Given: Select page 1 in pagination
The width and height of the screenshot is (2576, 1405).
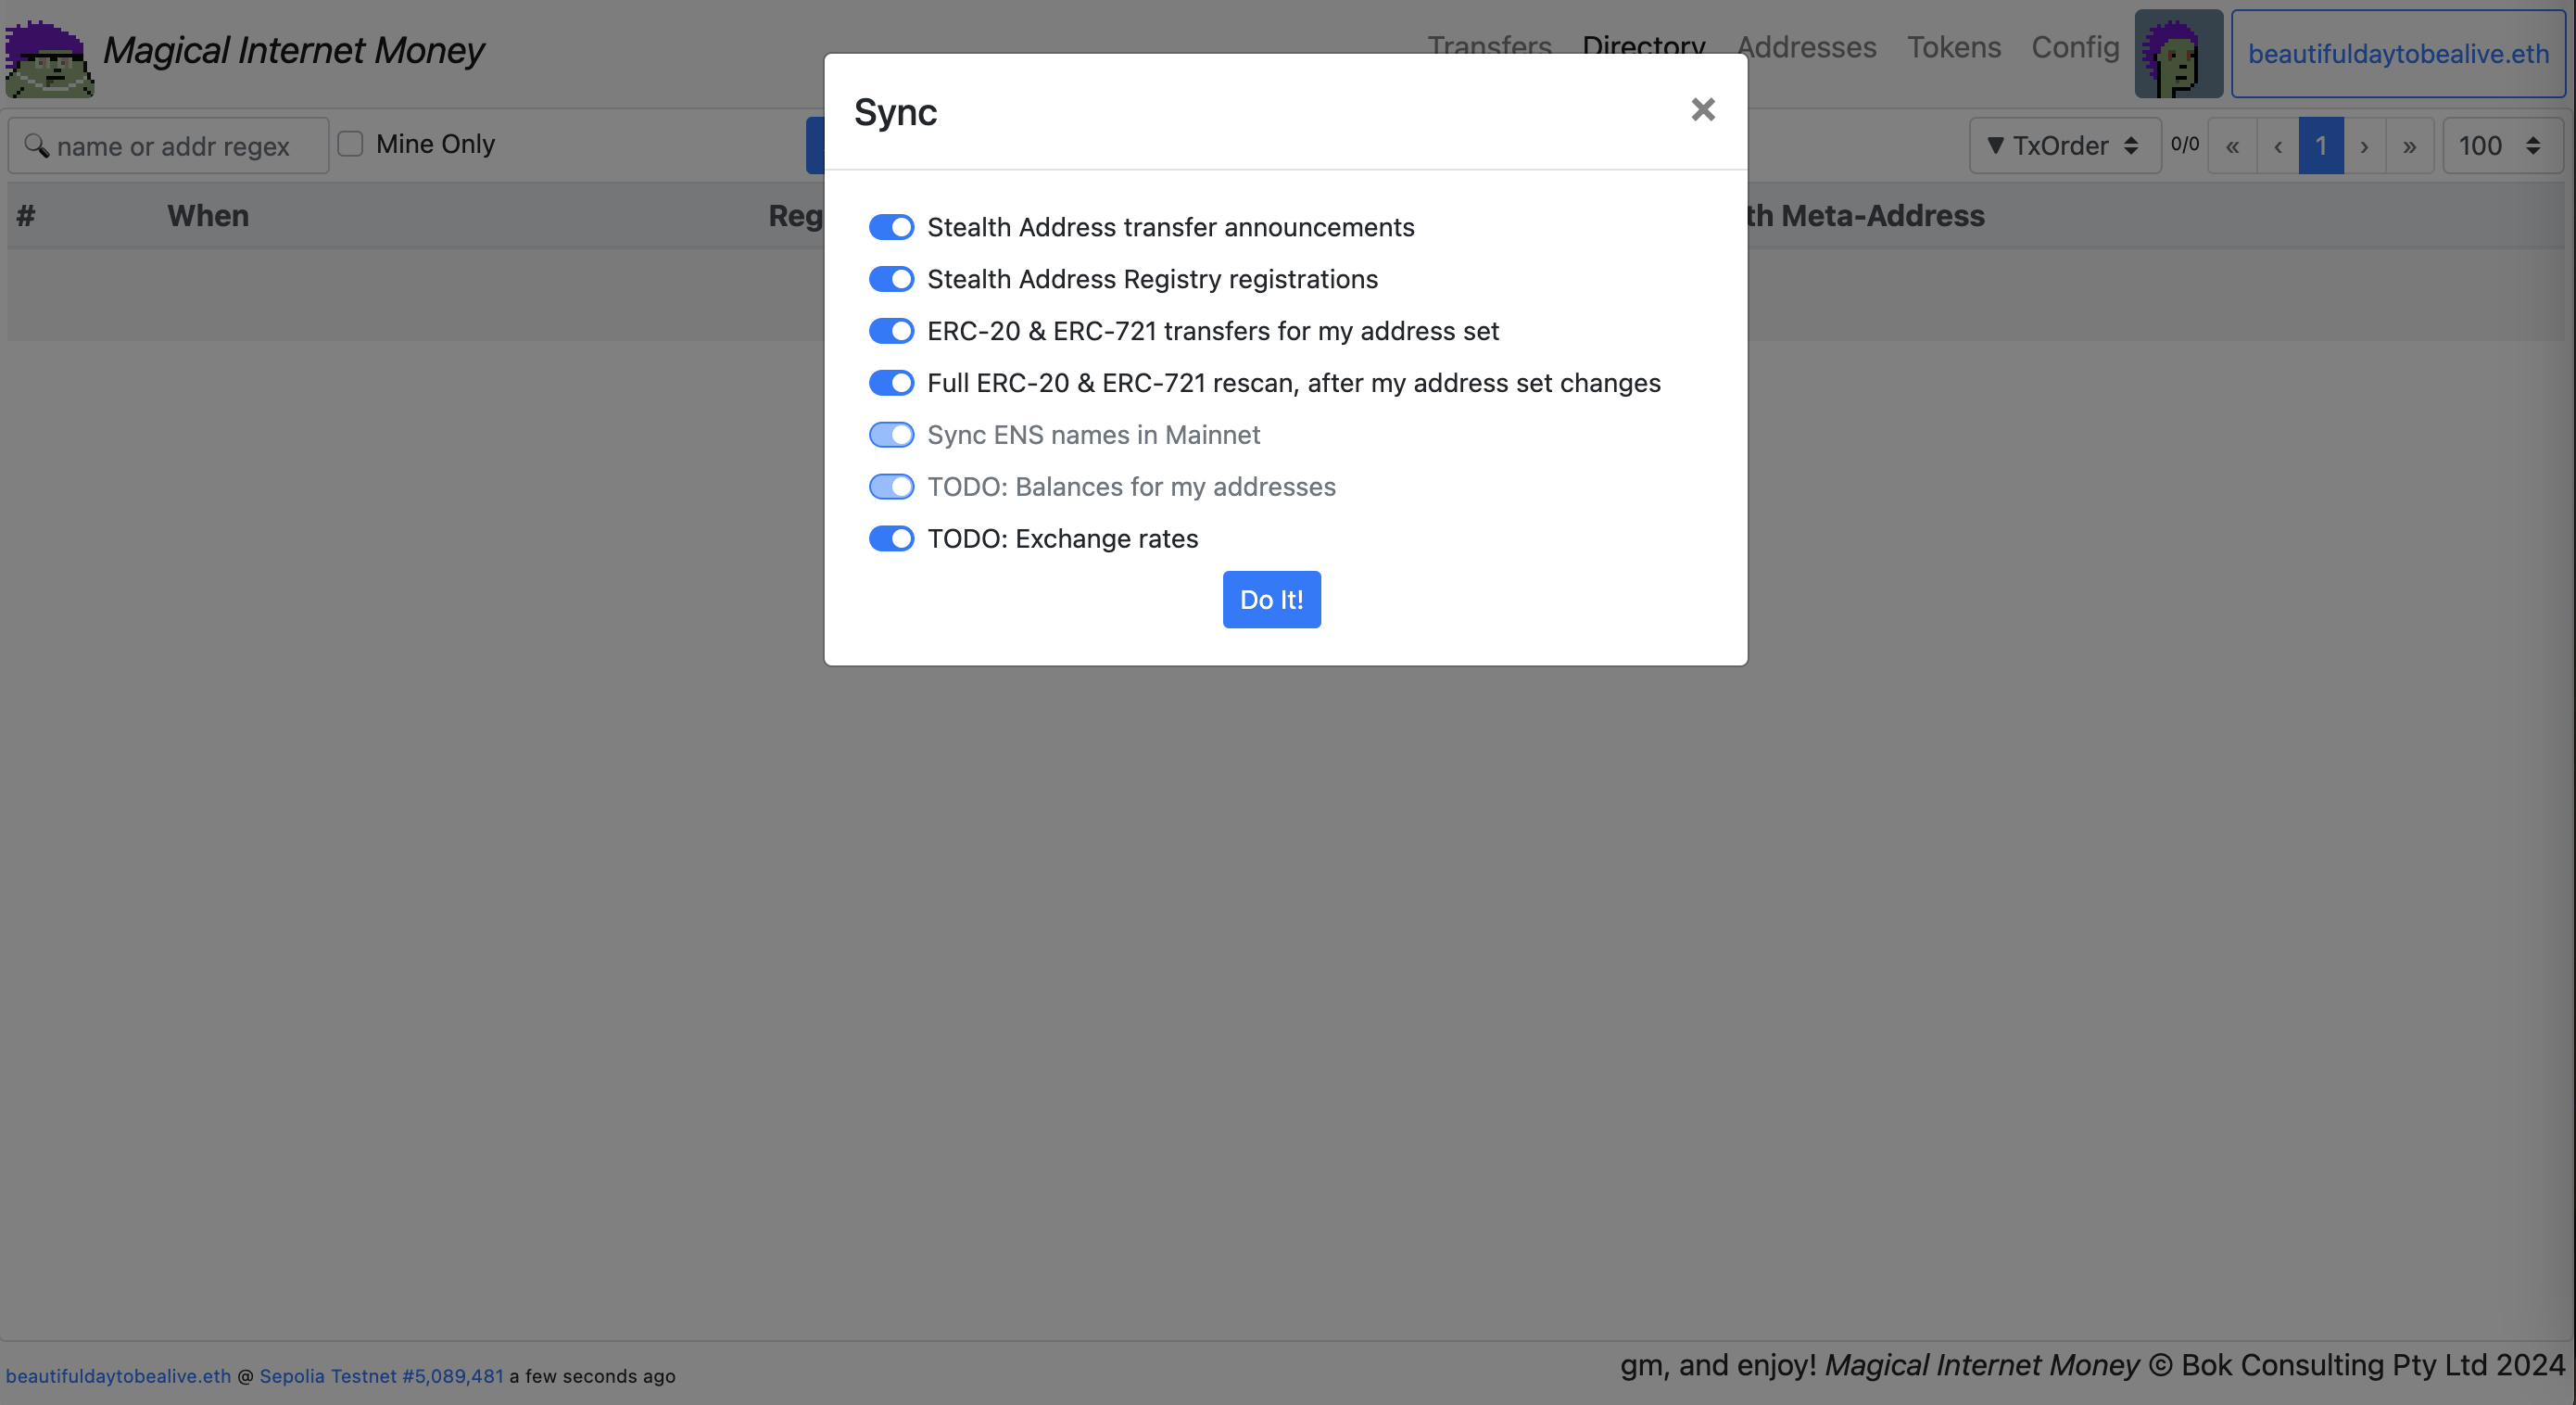Looking at the screenshot, I should (x=2321, y=146).
